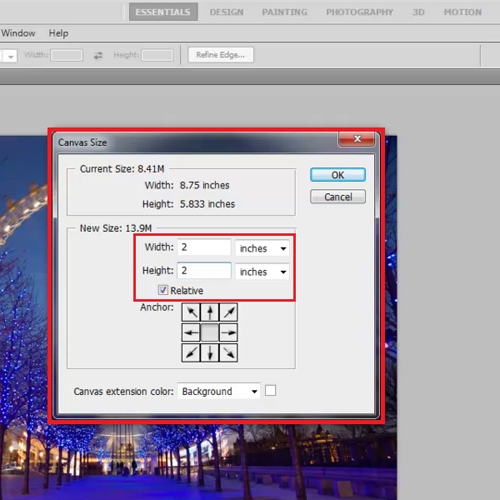This screenshot has width=500, height=500.
Task: Click the New Size Width field
Action: pyautogui.click(x=204, y=247)
